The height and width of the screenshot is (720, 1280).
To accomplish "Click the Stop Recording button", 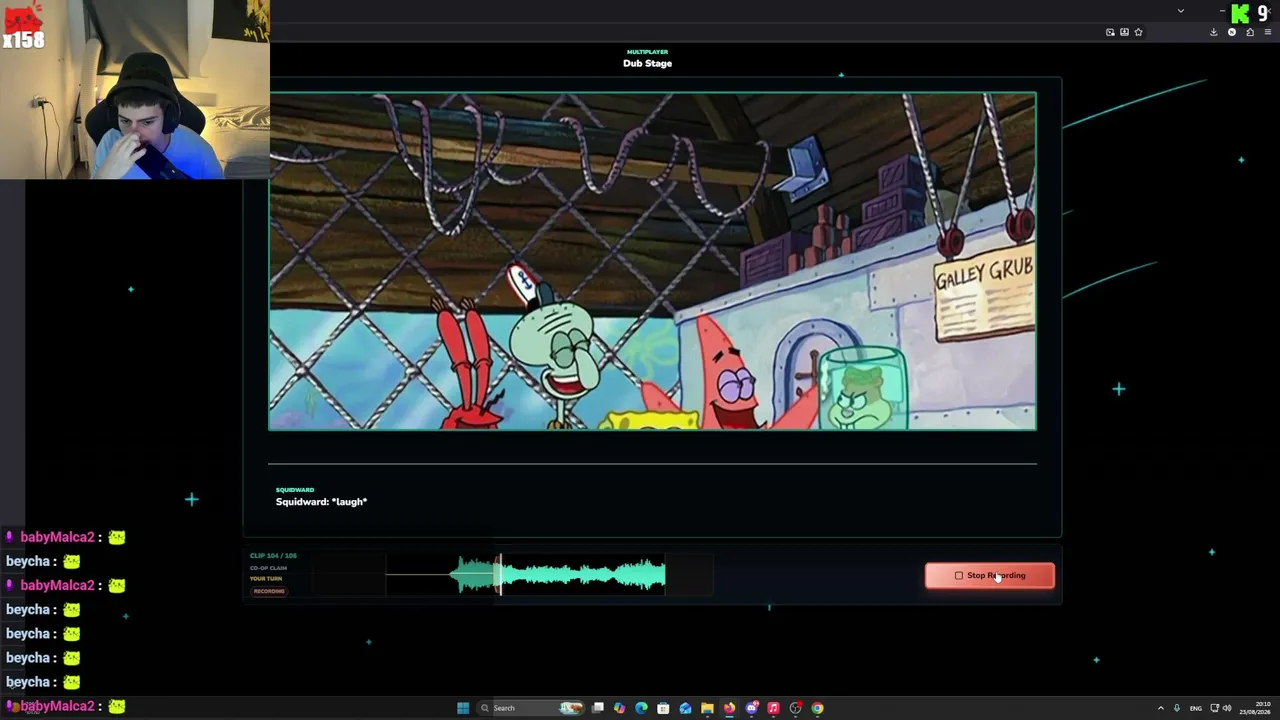I will 989,575.
